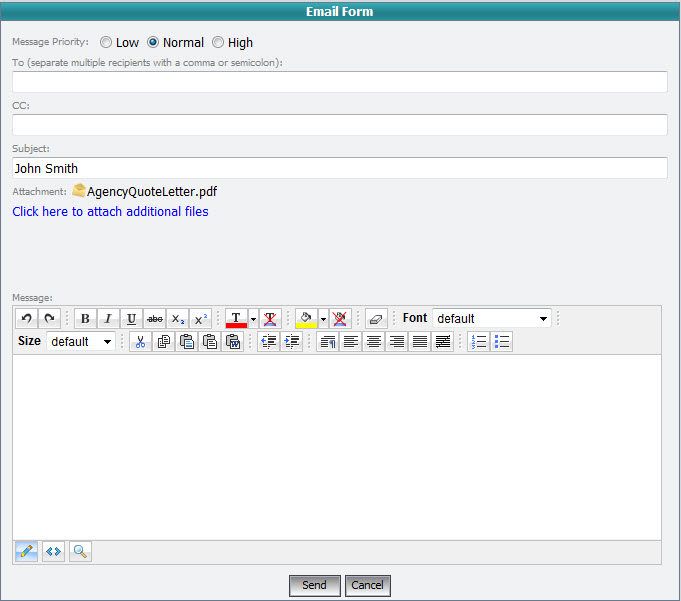Select Normal message priority
The width and height of the screenshot is (681, 601).
[153, 42]
